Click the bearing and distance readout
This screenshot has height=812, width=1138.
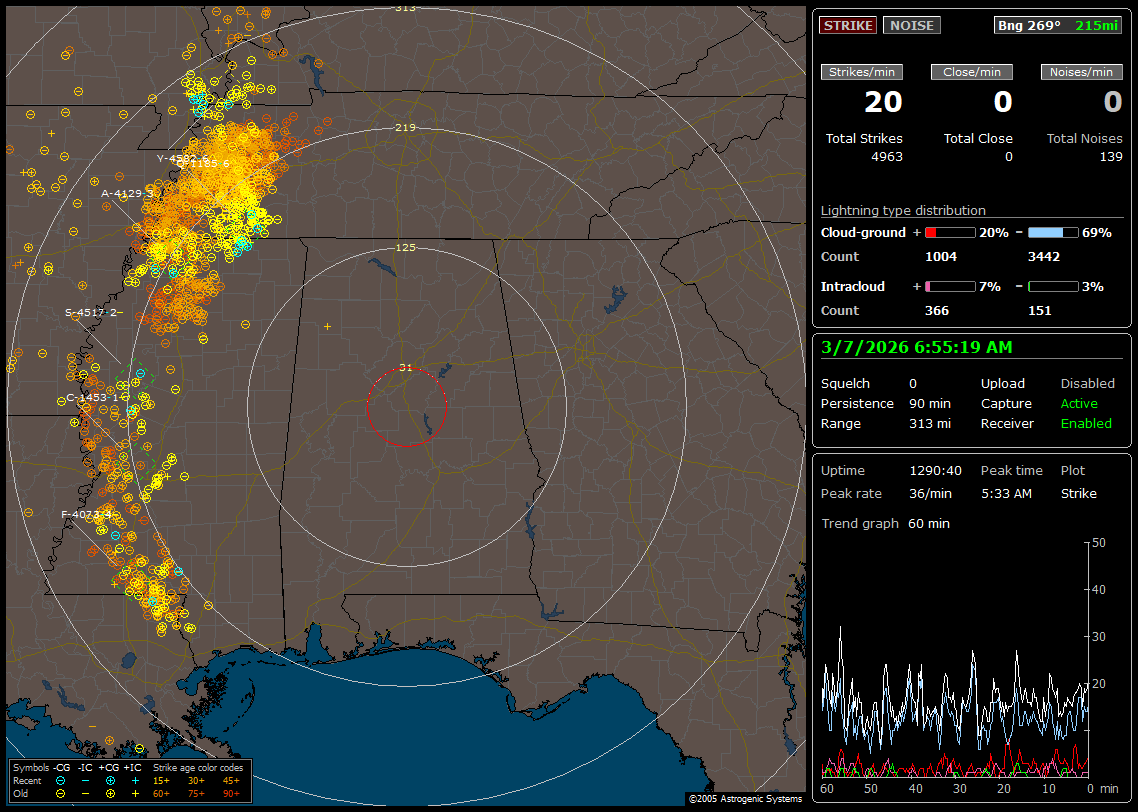tap(1058, 26)
